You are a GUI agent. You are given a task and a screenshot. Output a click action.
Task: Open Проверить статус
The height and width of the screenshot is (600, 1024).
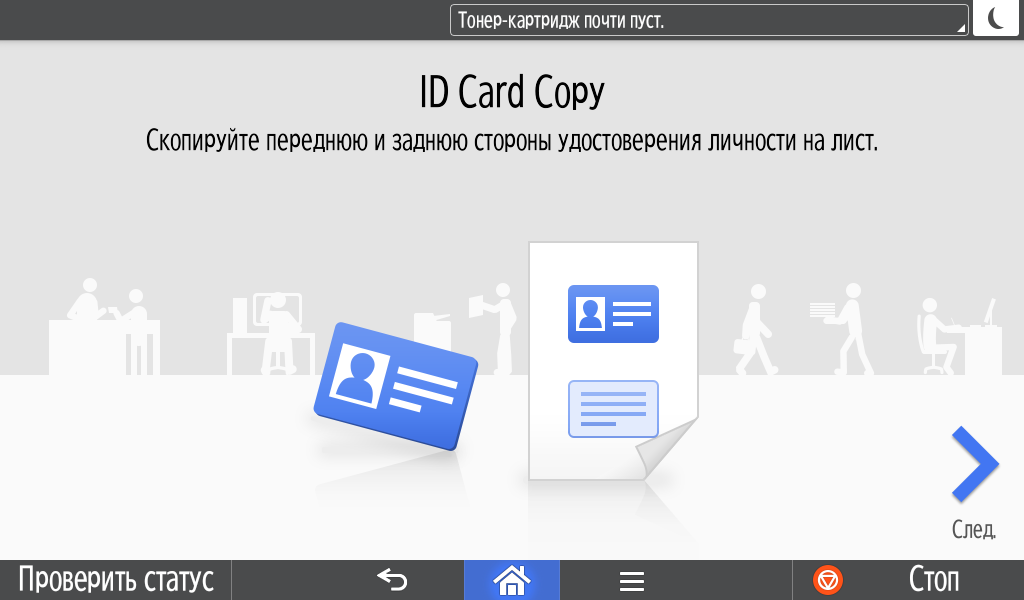point(116,580)
